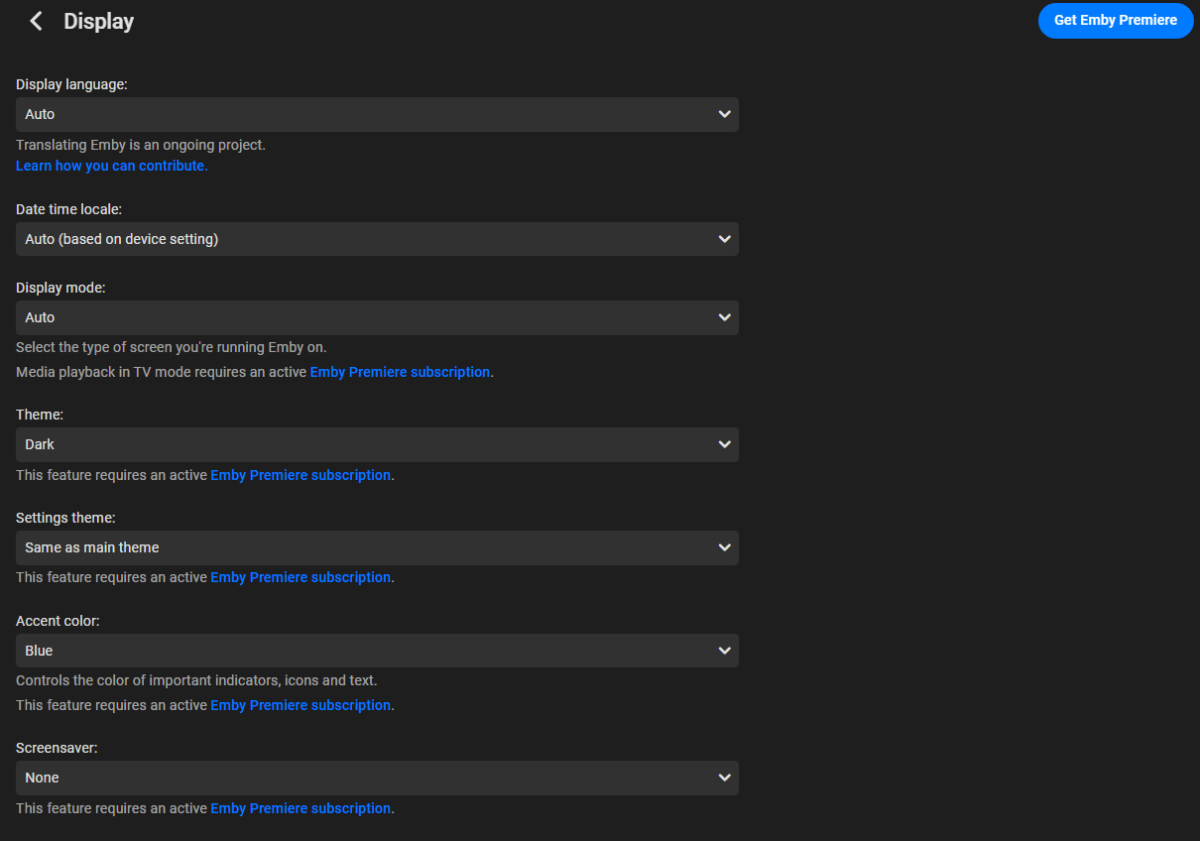Open the Screensaver dropdown set to None
1200x841 pixels.
pyautogui.click(x=377, y=777)
